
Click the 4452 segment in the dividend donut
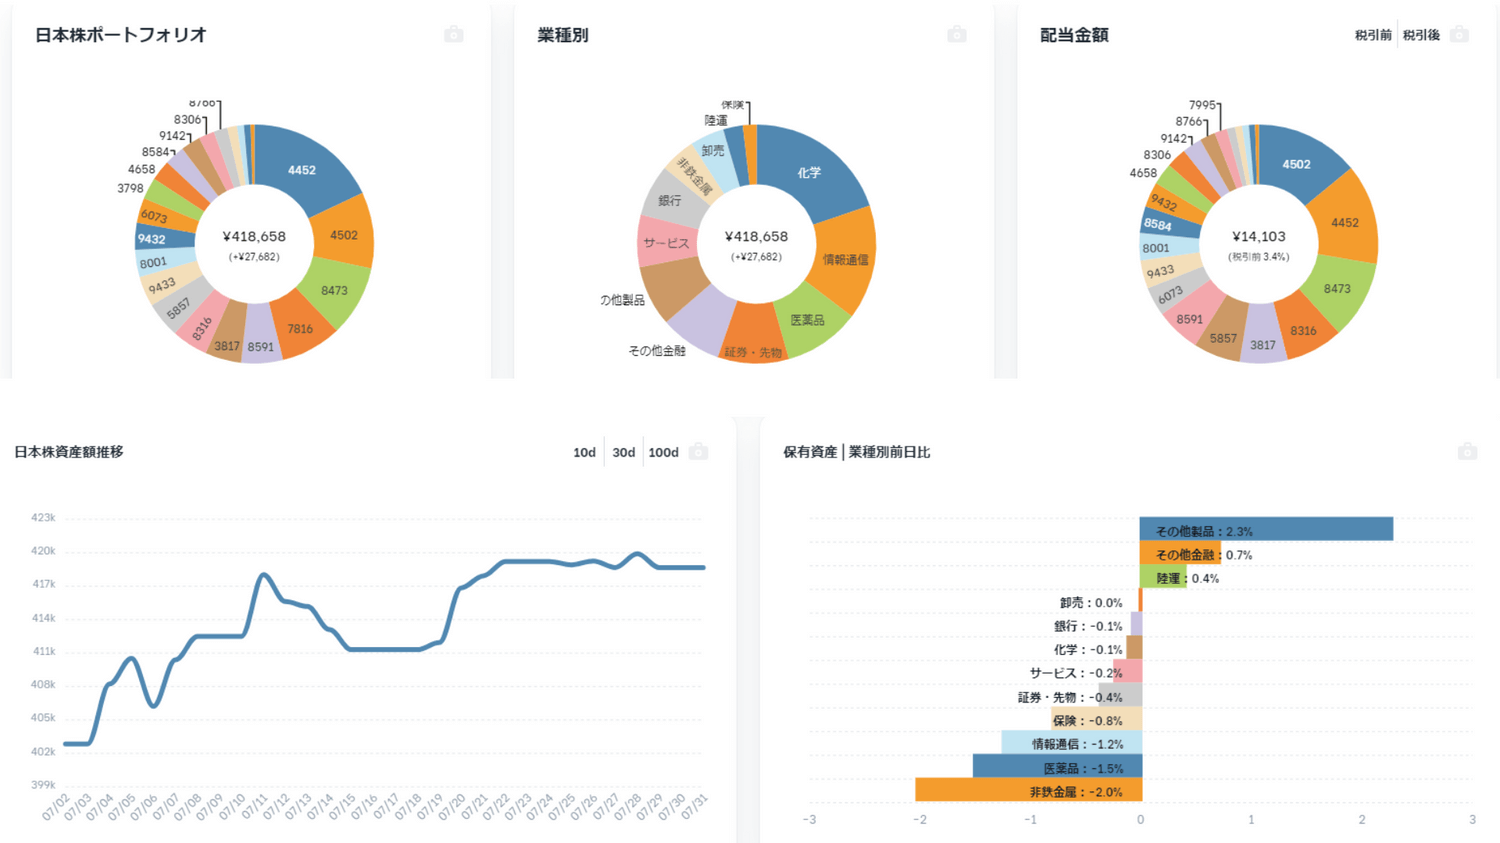point(1345,222)
